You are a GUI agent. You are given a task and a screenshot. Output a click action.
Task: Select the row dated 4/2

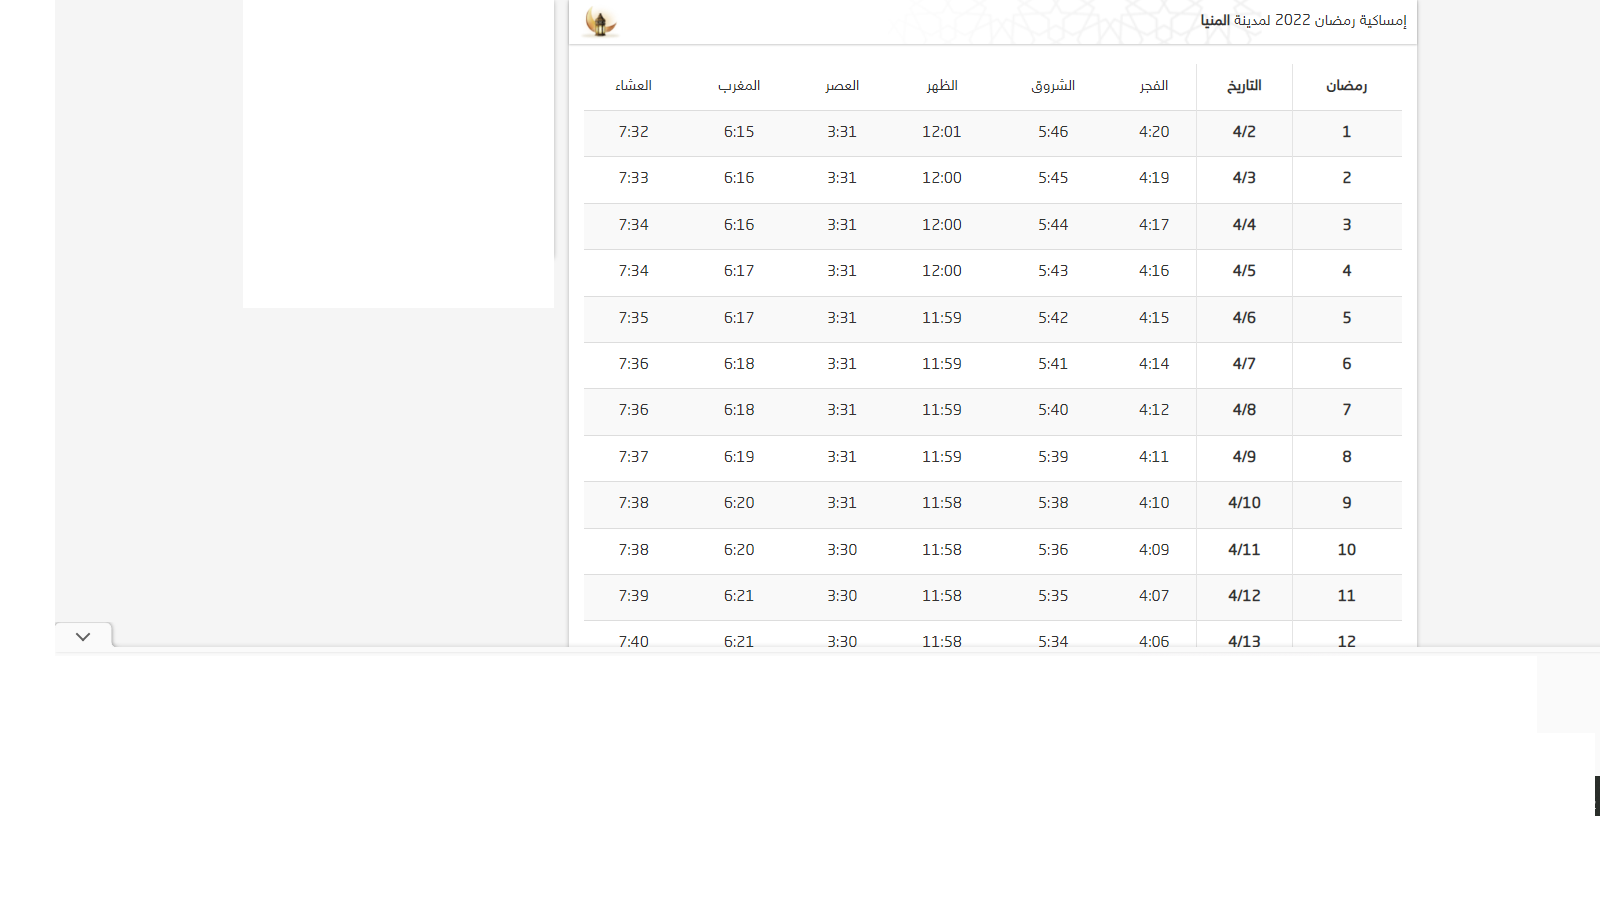[x=1244, y=132]
